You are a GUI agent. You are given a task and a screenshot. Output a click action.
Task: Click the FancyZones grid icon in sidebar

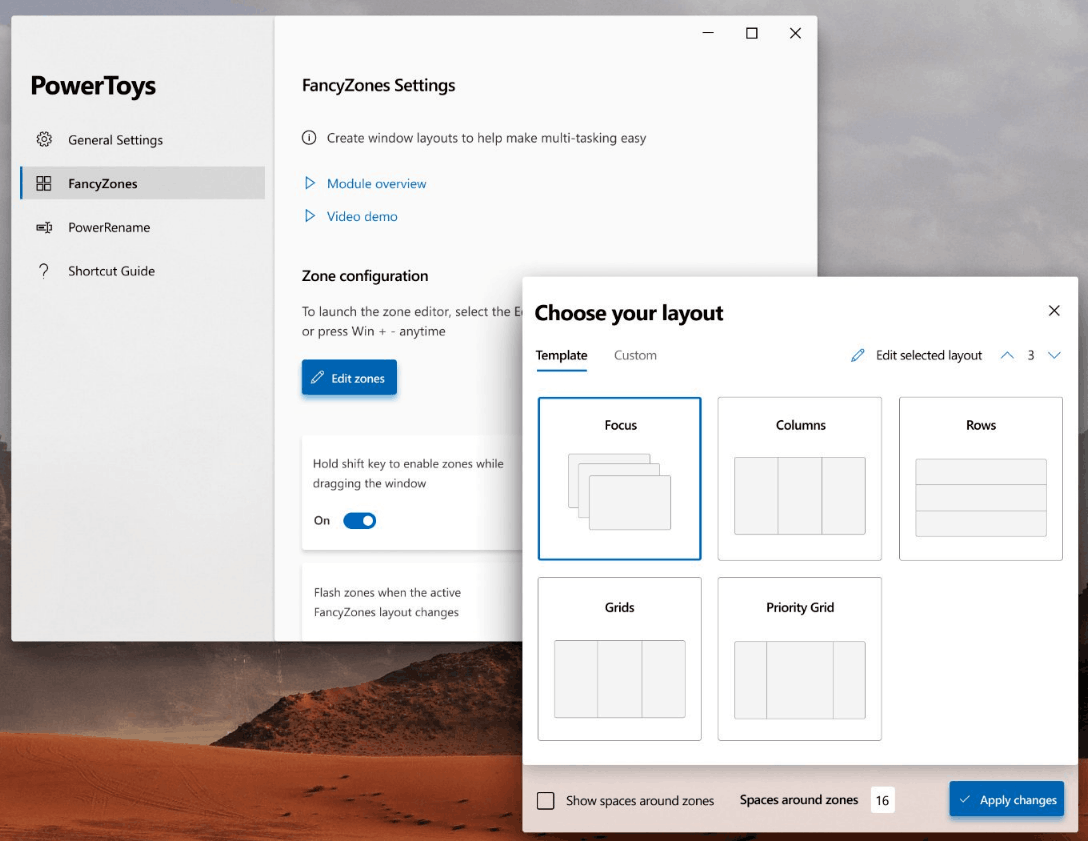tap(44, 183)
